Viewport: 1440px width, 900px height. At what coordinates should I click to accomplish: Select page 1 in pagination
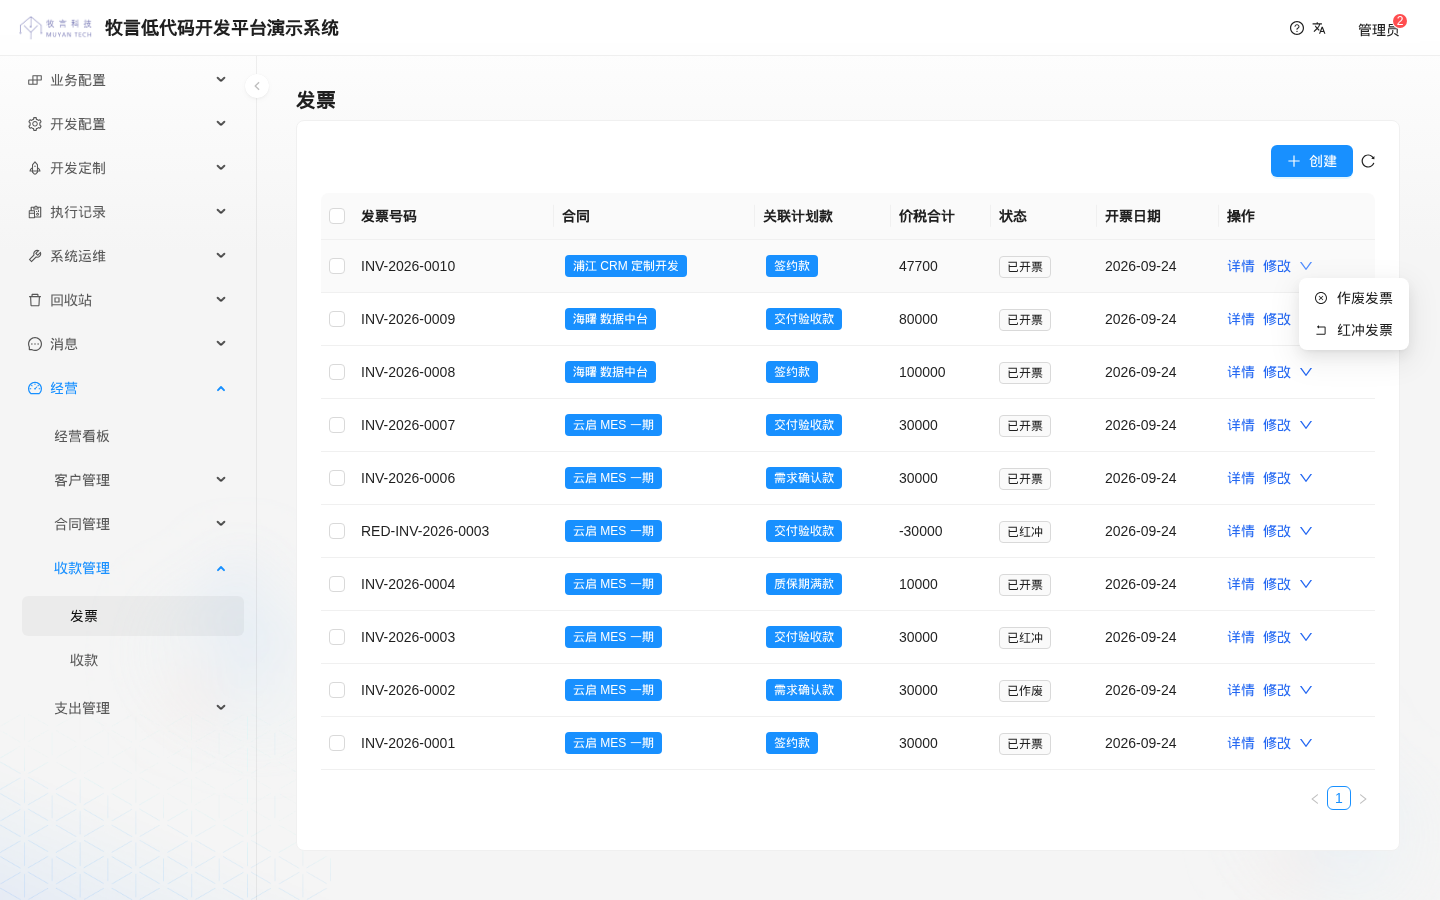1339,798
